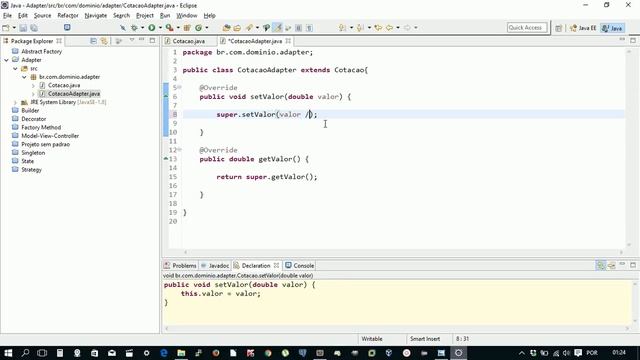Click the Open Perspective icon
This screenshot has height=360, width=640.
(558, 28)
